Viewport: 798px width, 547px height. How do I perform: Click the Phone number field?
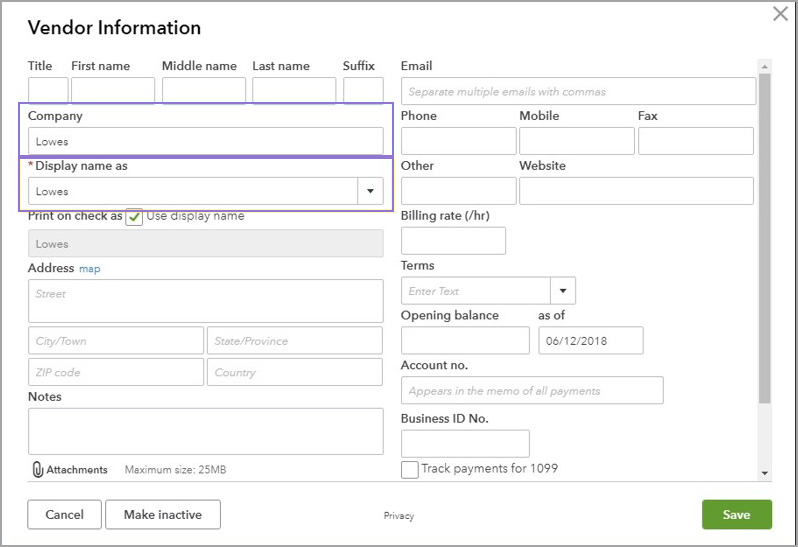pyautogui.click(x=459, y=141)
